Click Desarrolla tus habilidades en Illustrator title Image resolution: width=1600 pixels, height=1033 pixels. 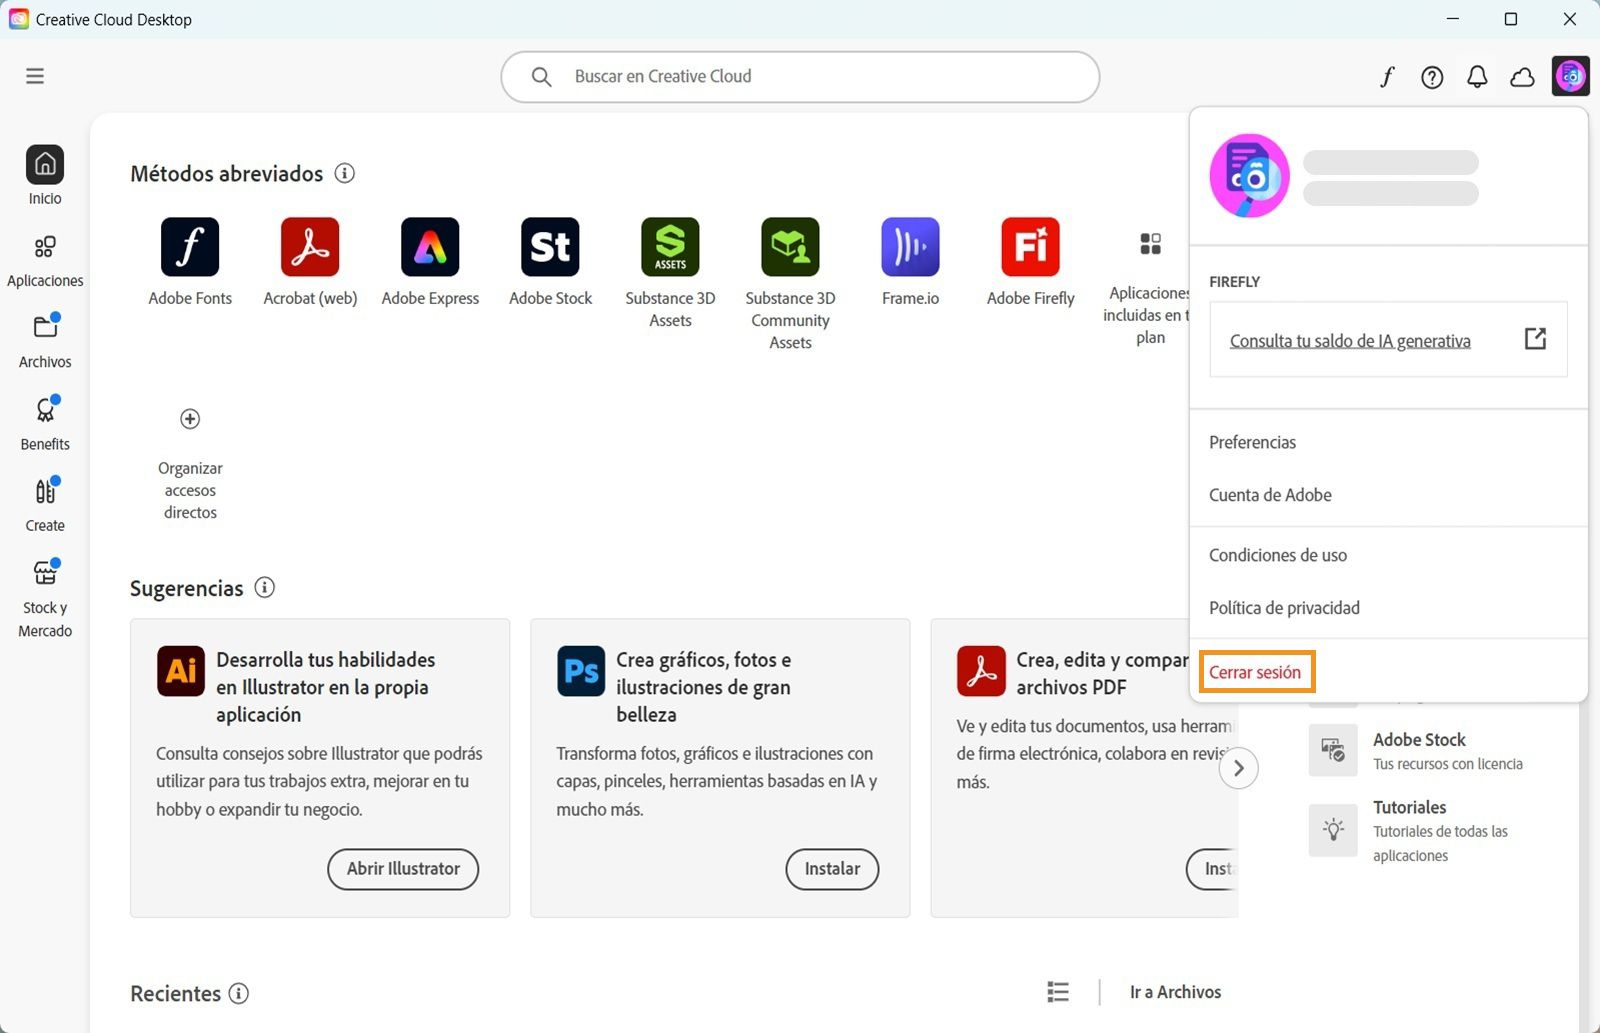326,687
